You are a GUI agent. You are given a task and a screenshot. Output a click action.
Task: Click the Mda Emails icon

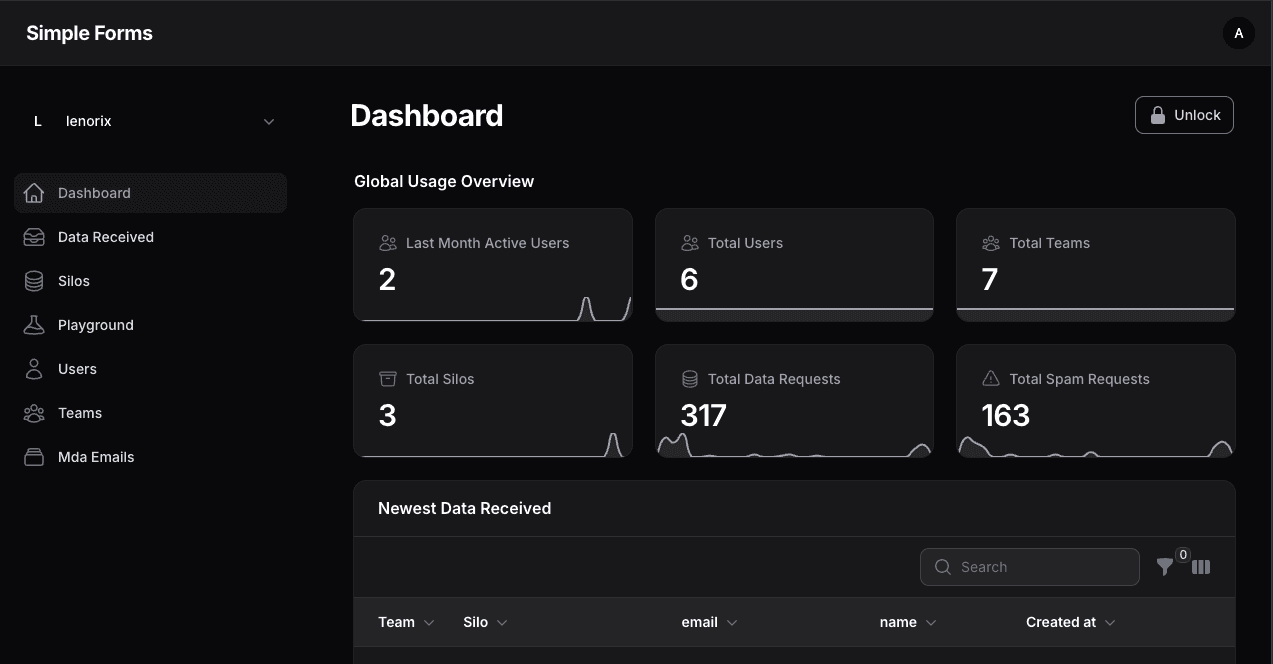tap(34, 457)
